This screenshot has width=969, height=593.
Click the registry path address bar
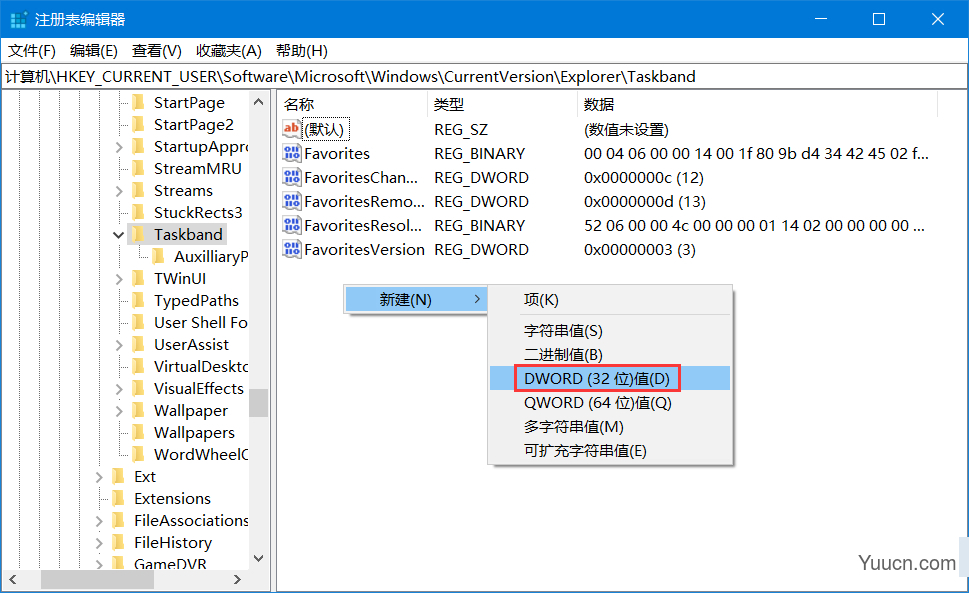[484, 77]
